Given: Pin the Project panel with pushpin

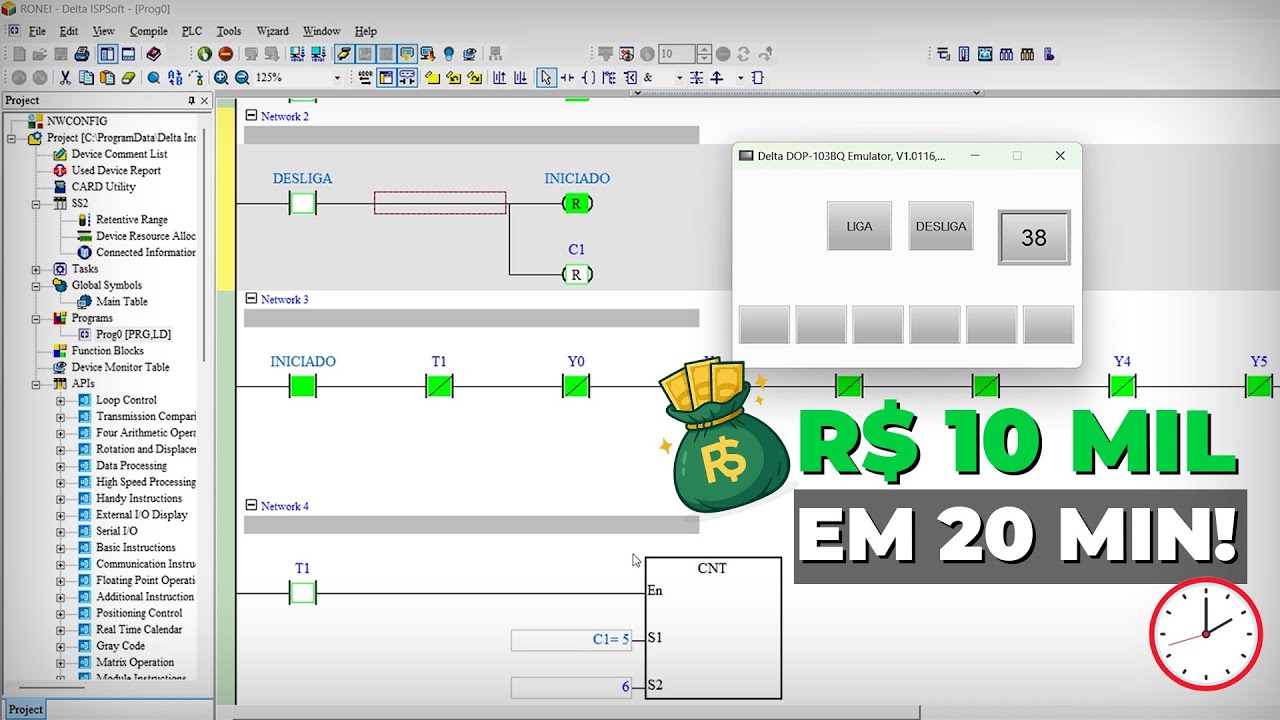Looking at the screenshot, I should pos(192,100).
